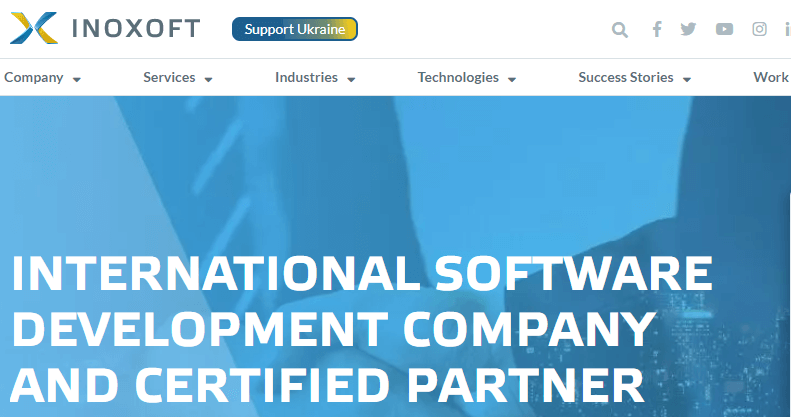Open the Company menu
The width and height of the screenshot is (791, 417).
[x=34, y=77]
